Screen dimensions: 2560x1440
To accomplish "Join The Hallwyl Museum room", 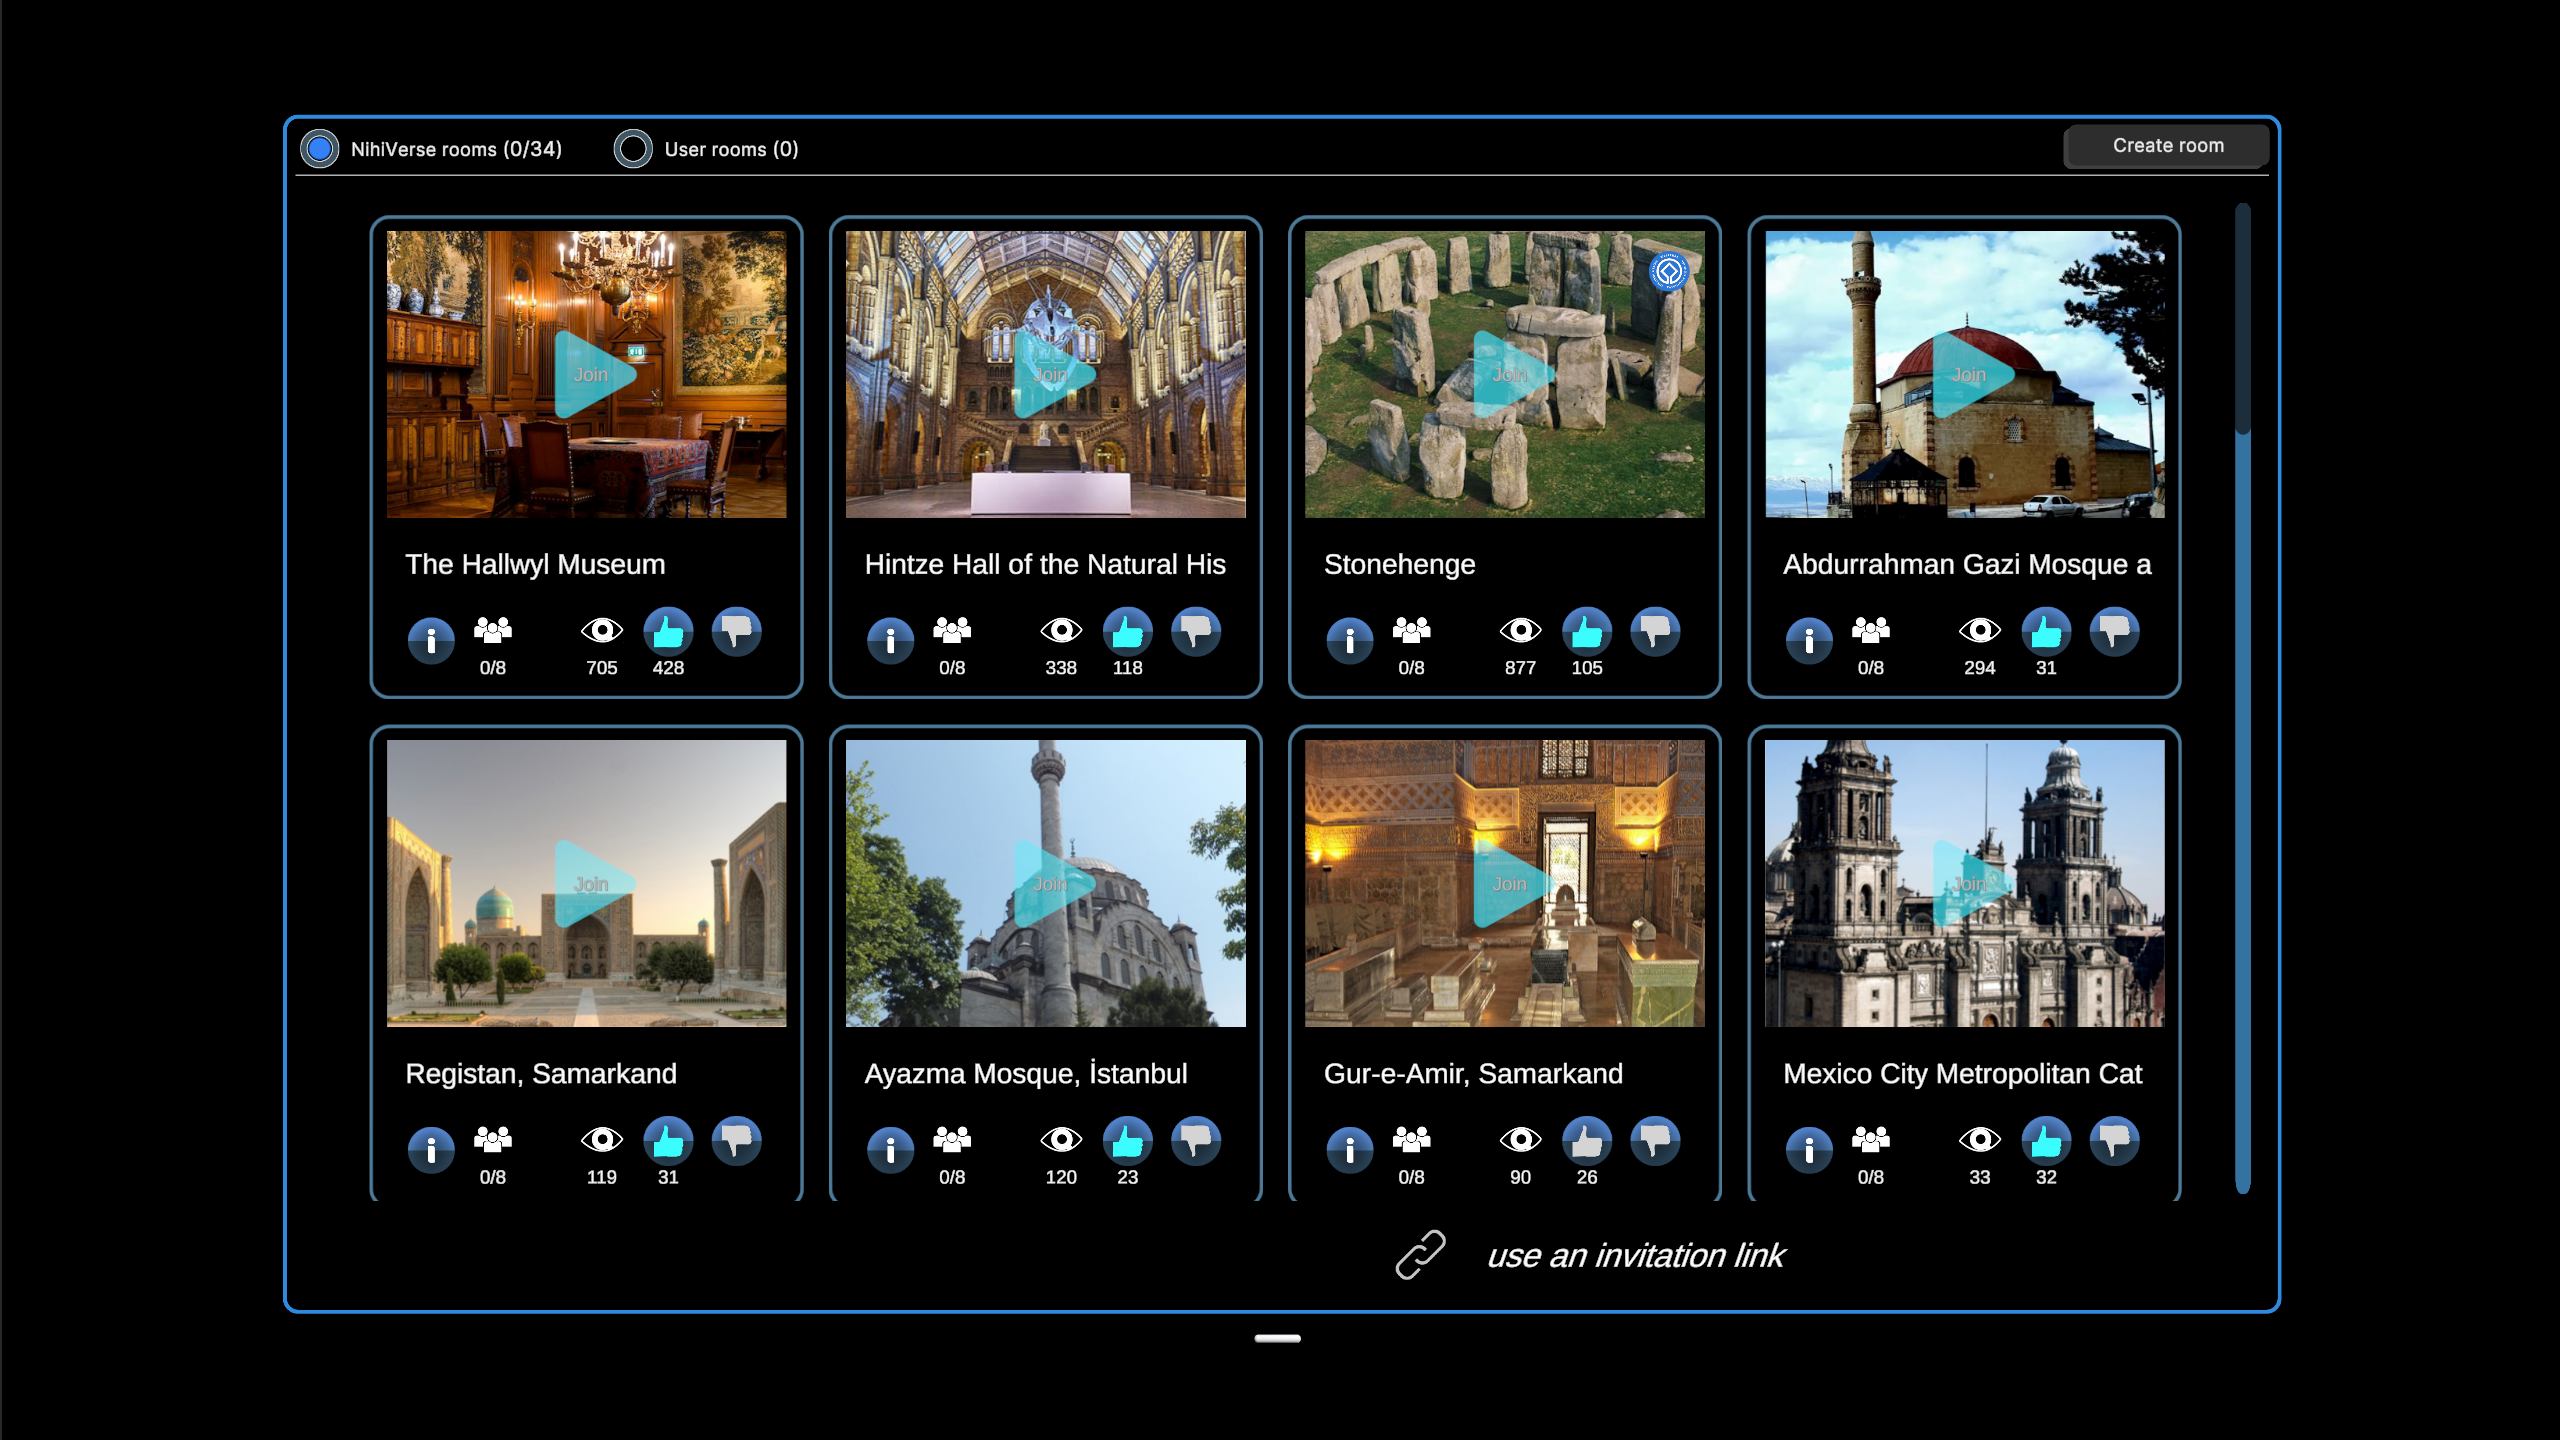I will click(591, 375).
